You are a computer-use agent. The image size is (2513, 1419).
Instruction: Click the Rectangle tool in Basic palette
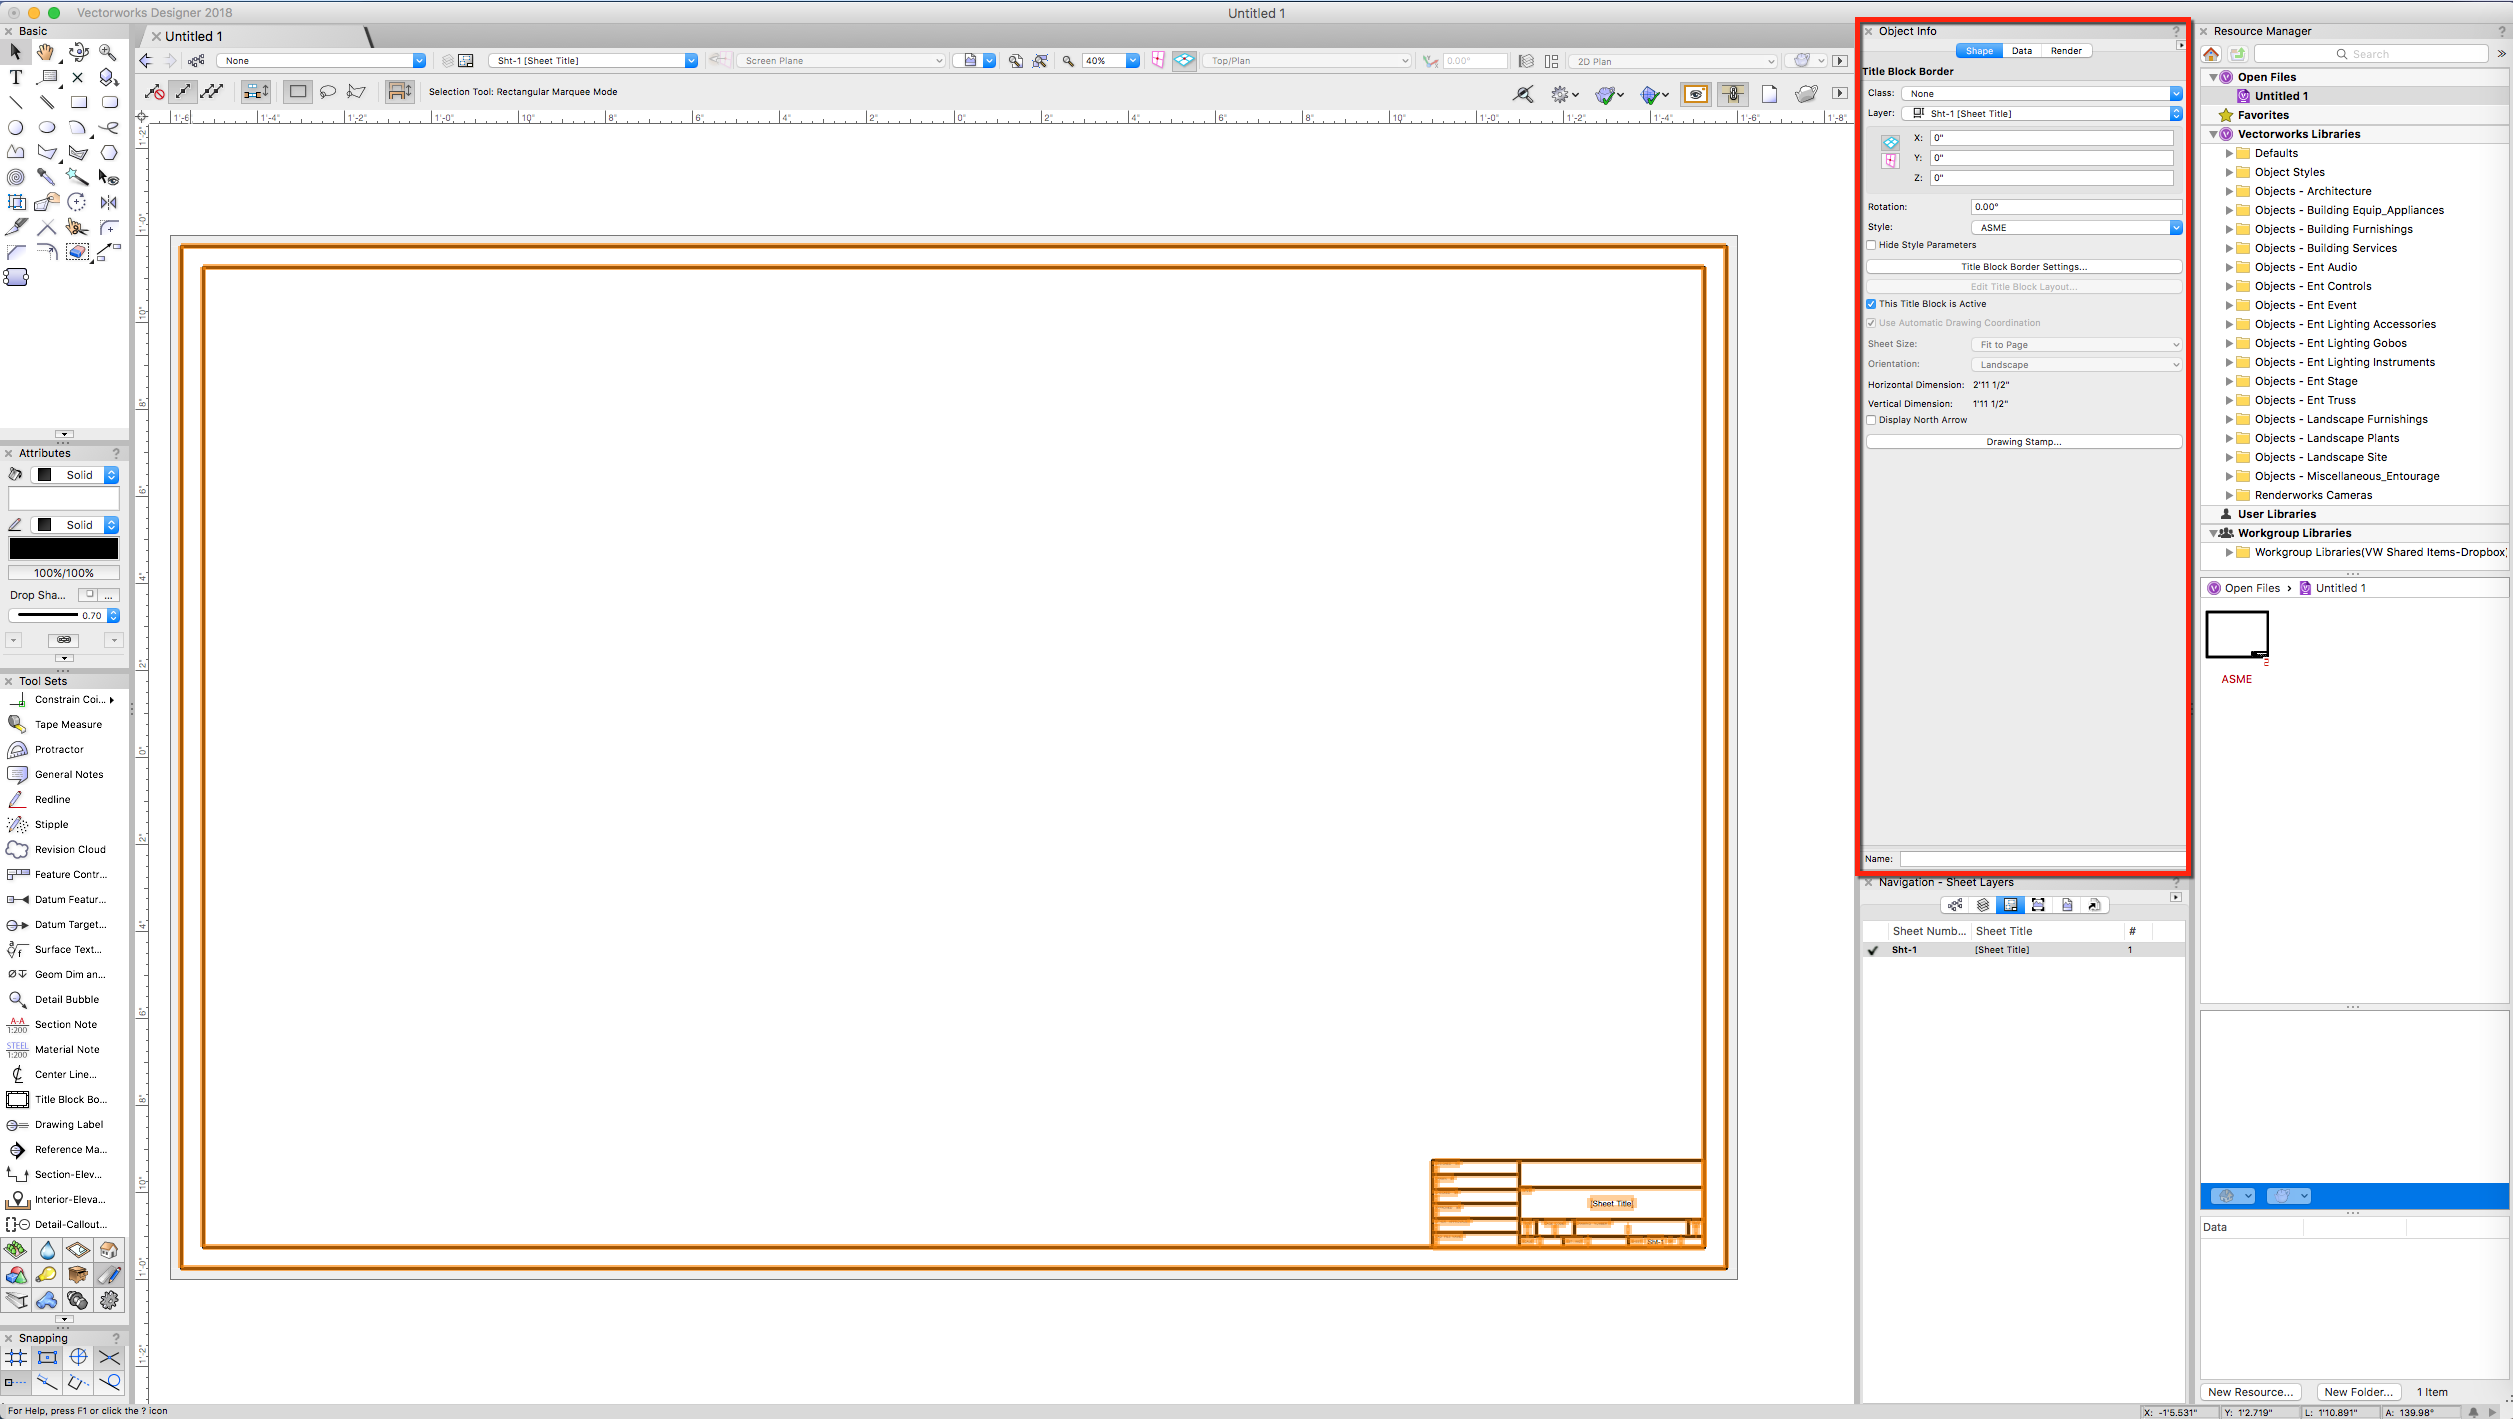[x=78, y=102]
